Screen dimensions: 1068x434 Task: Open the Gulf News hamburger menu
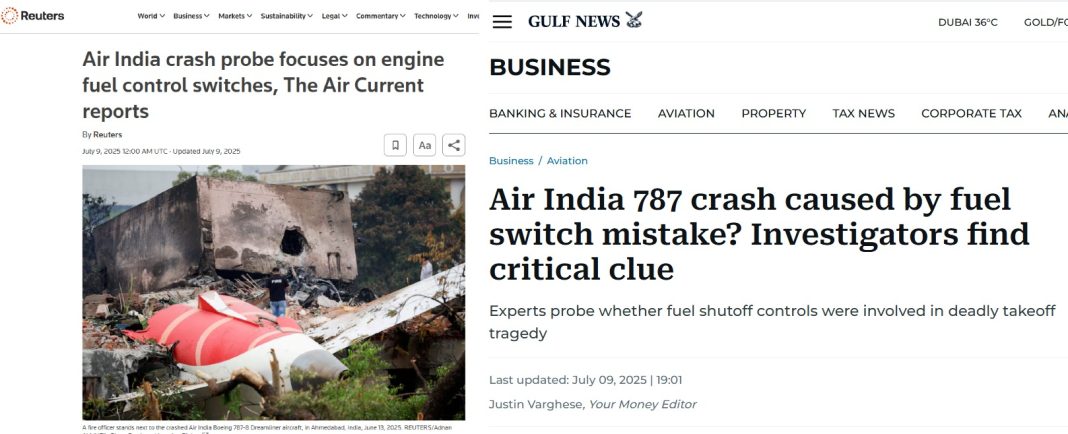click(502, 22)
